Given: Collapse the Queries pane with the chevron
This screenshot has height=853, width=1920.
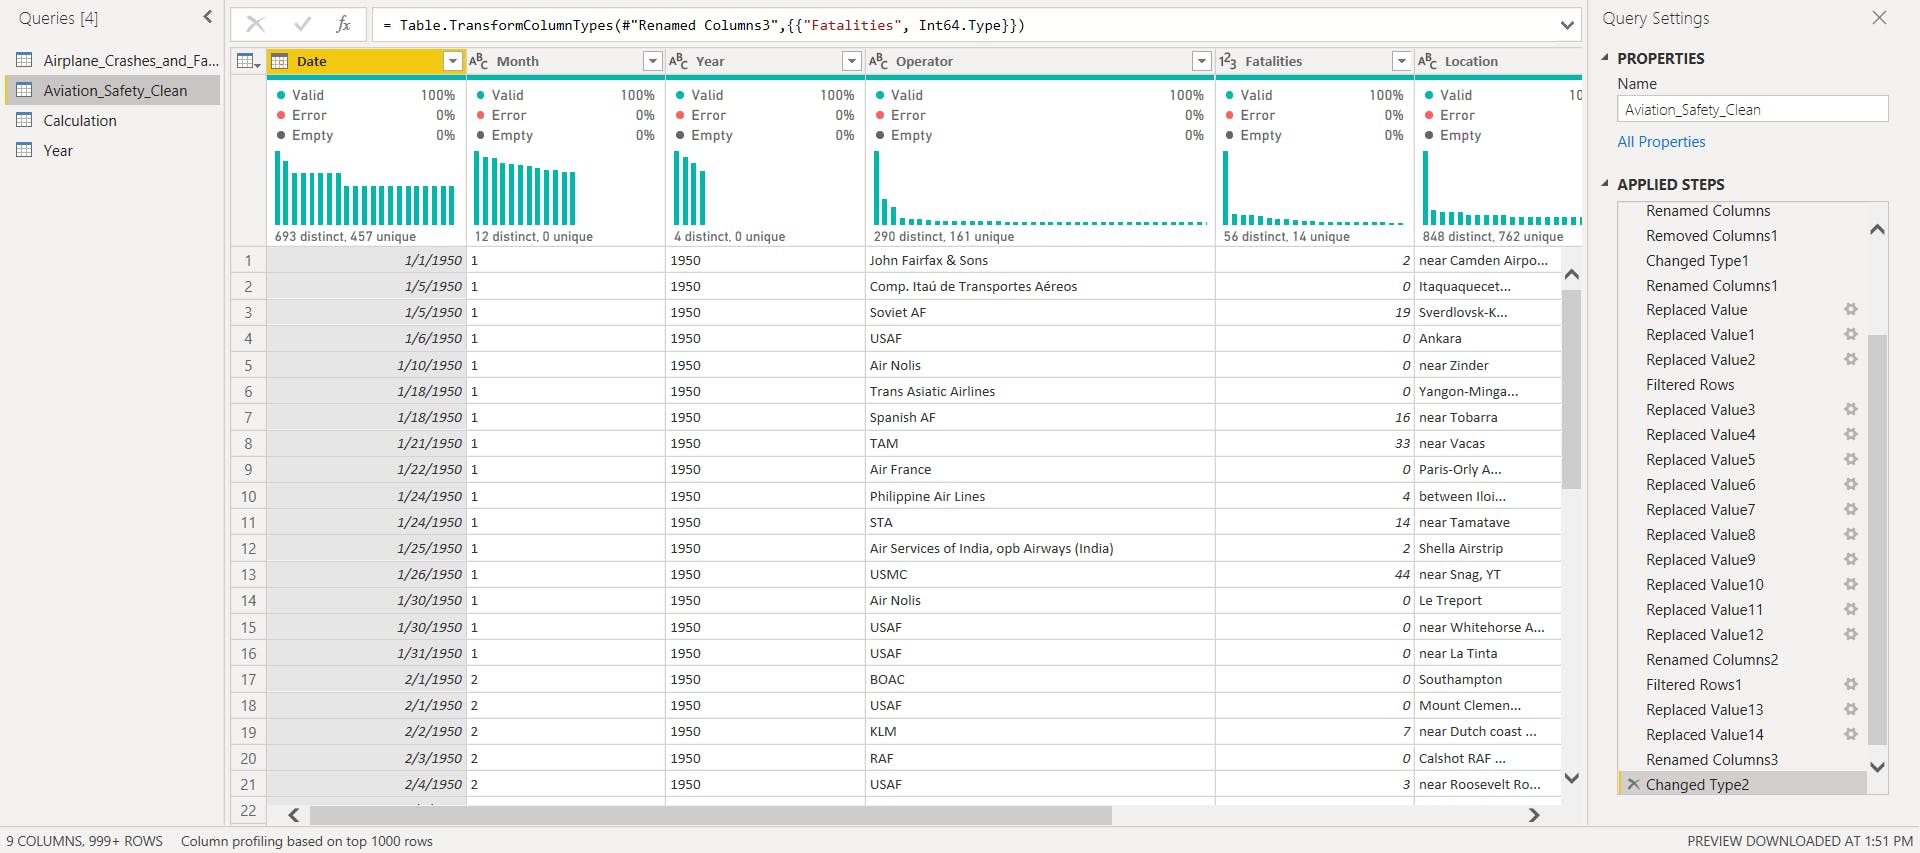Looking at the screenshot, I should (x=207, y=17).
